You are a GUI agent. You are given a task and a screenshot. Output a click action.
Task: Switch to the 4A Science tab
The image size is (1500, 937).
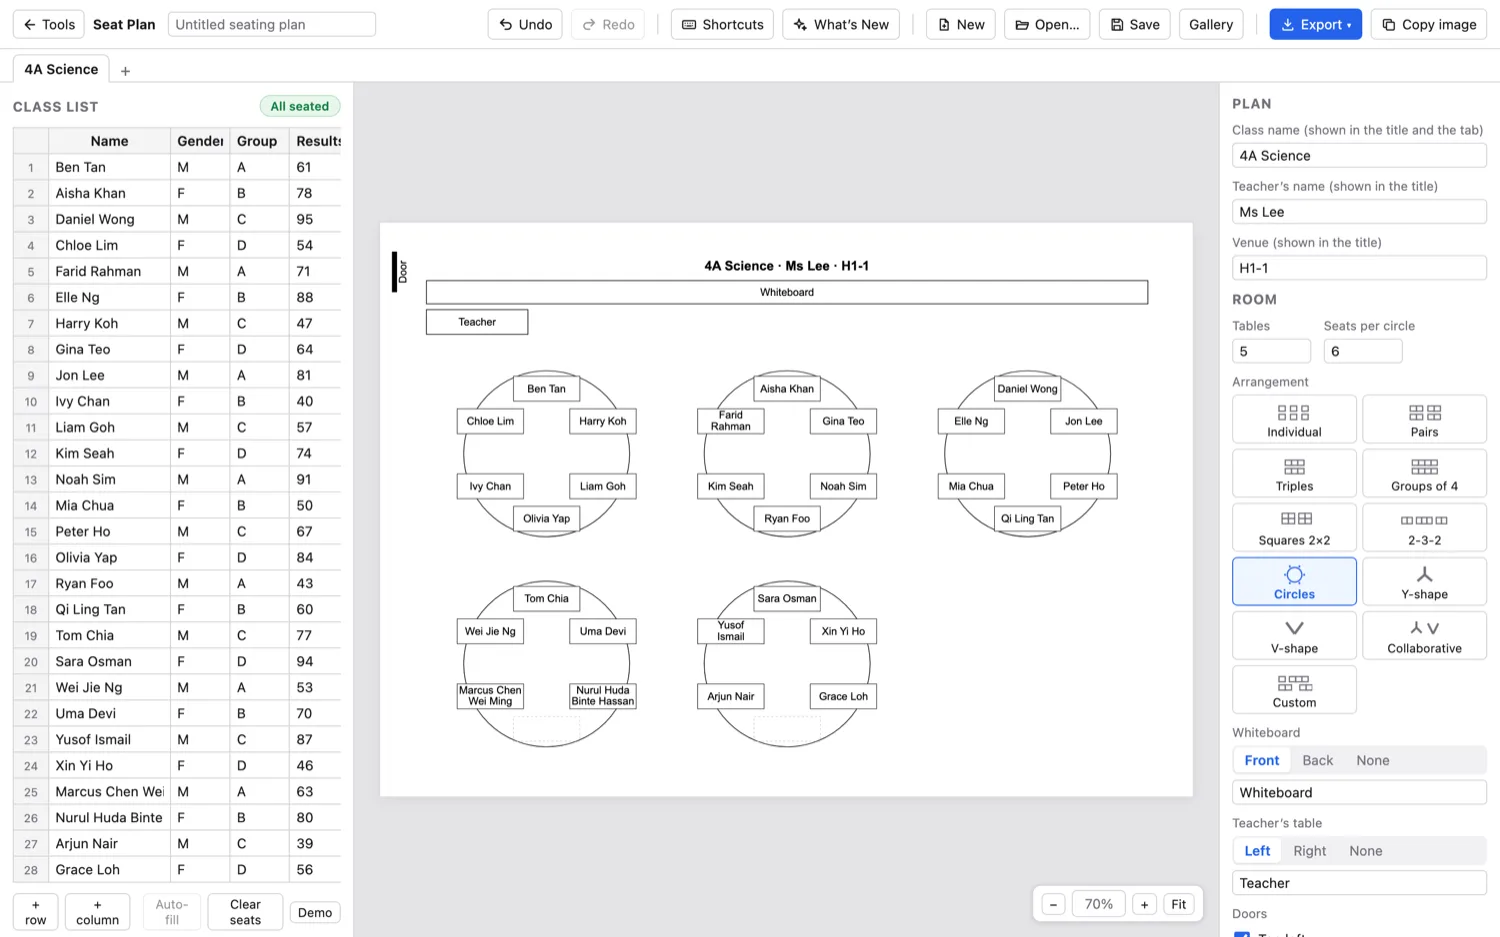61,69
